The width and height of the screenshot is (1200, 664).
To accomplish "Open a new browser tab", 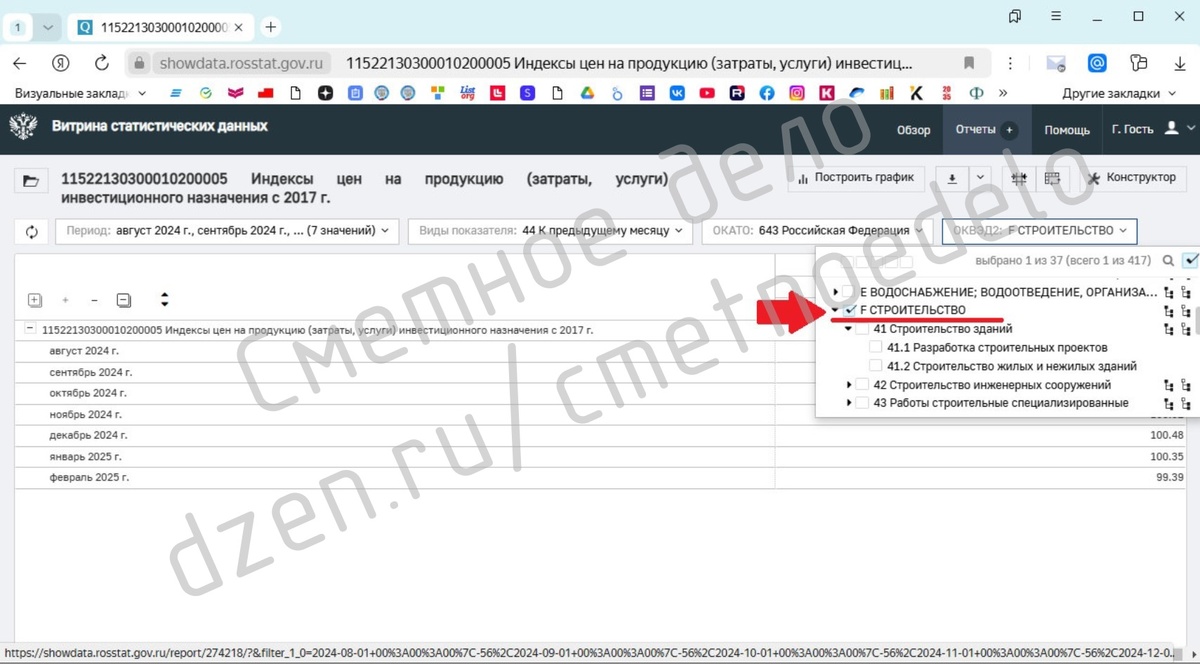I will click(x=271, y=27).
